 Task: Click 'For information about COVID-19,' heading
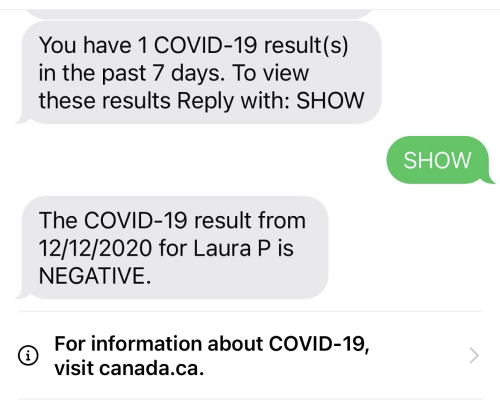(x=212, y=343)
